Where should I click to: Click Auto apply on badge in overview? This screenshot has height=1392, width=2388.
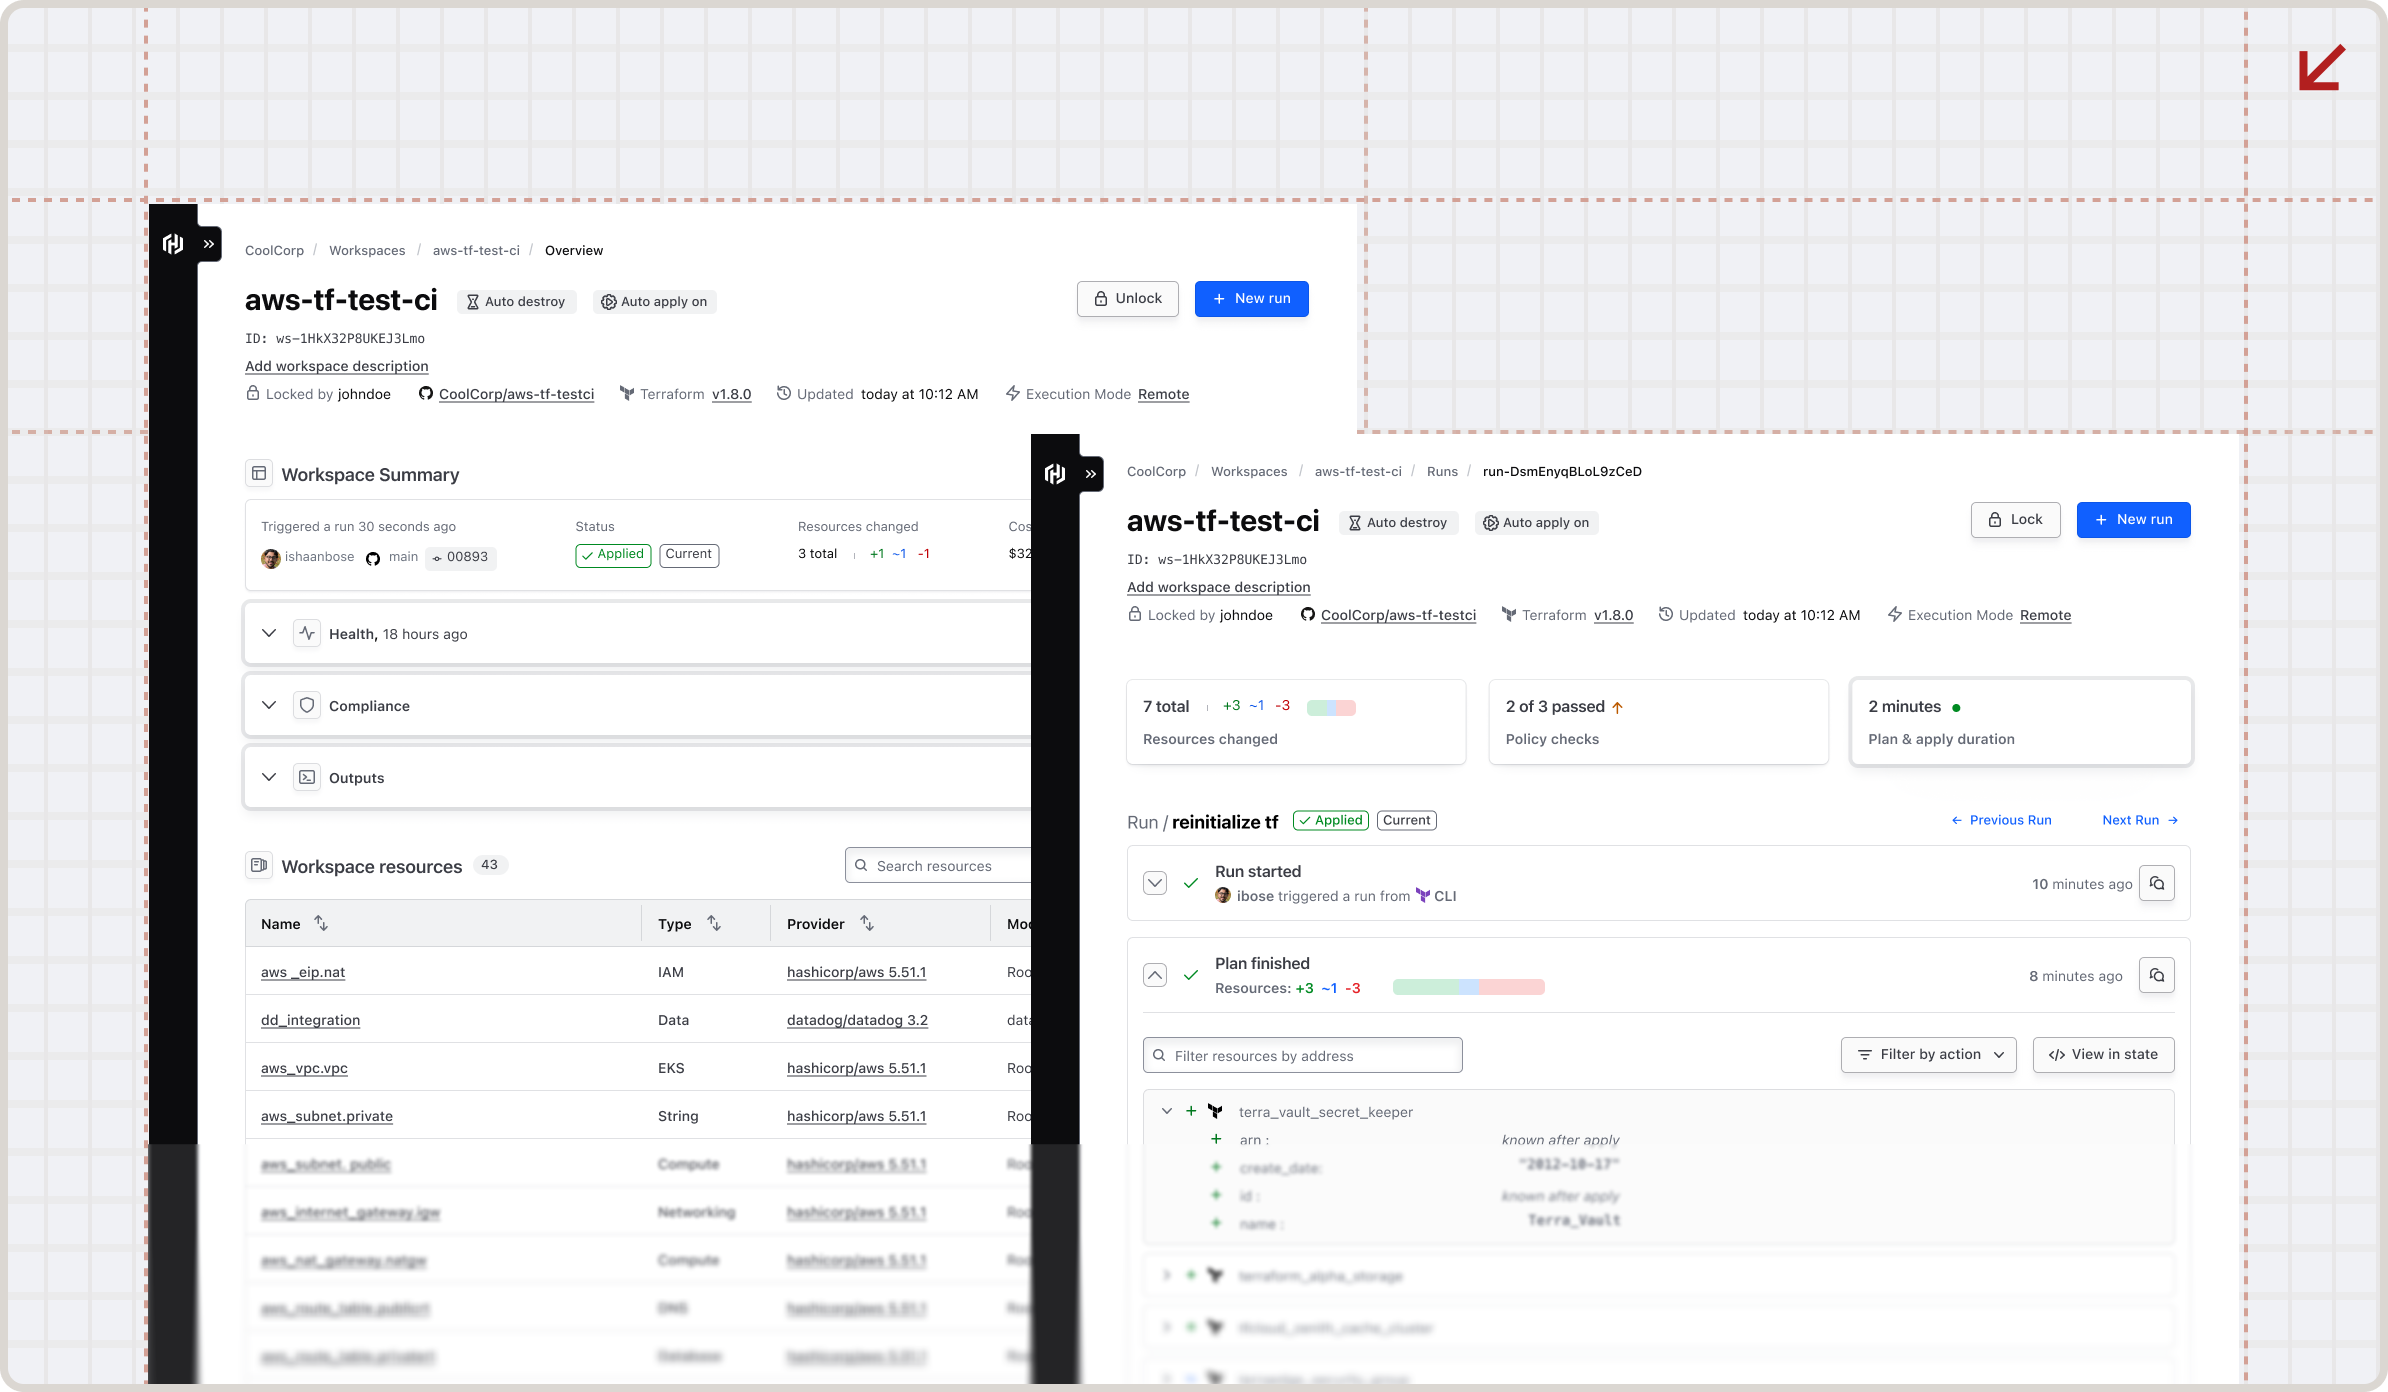654,302
